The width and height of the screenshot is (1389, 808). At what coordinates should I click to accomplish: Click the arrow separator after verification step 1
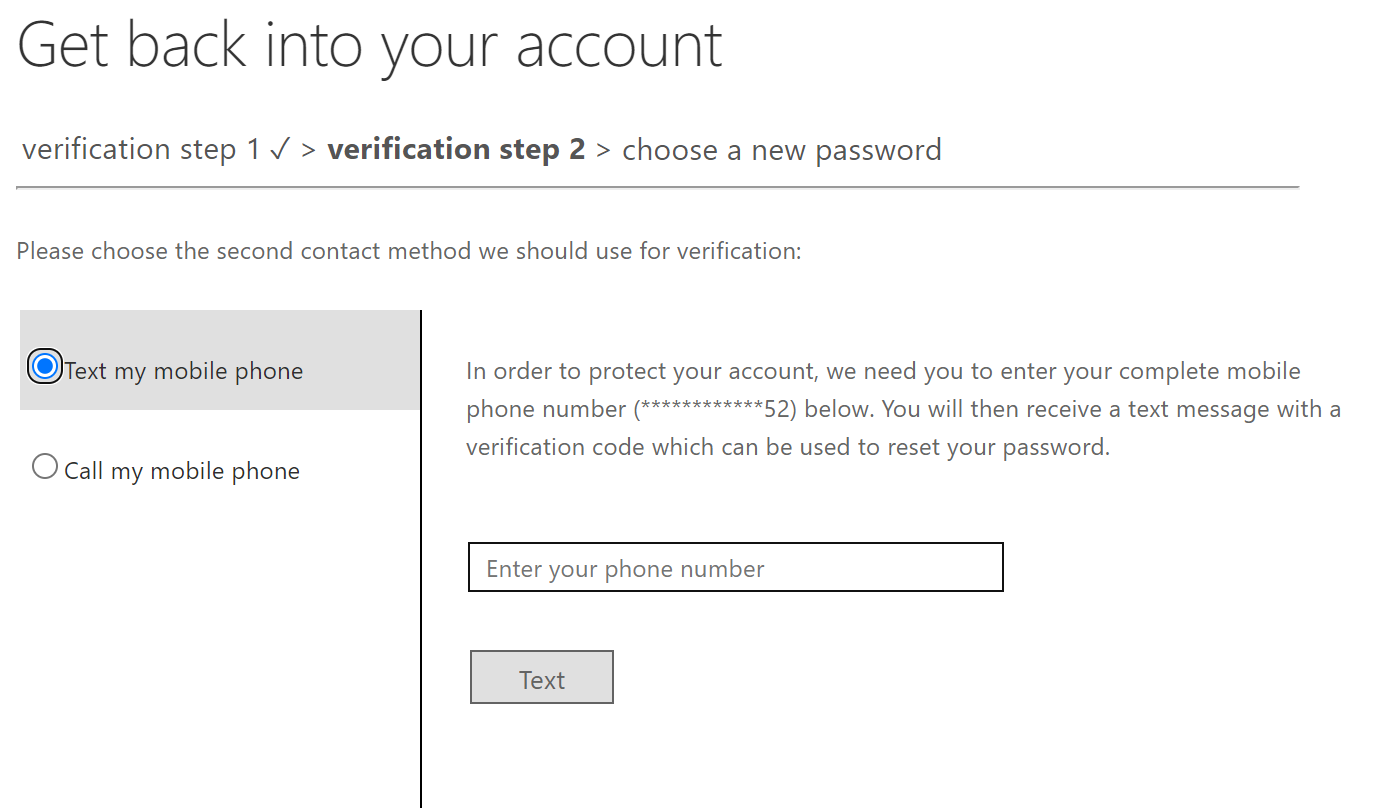coord(309,150)
